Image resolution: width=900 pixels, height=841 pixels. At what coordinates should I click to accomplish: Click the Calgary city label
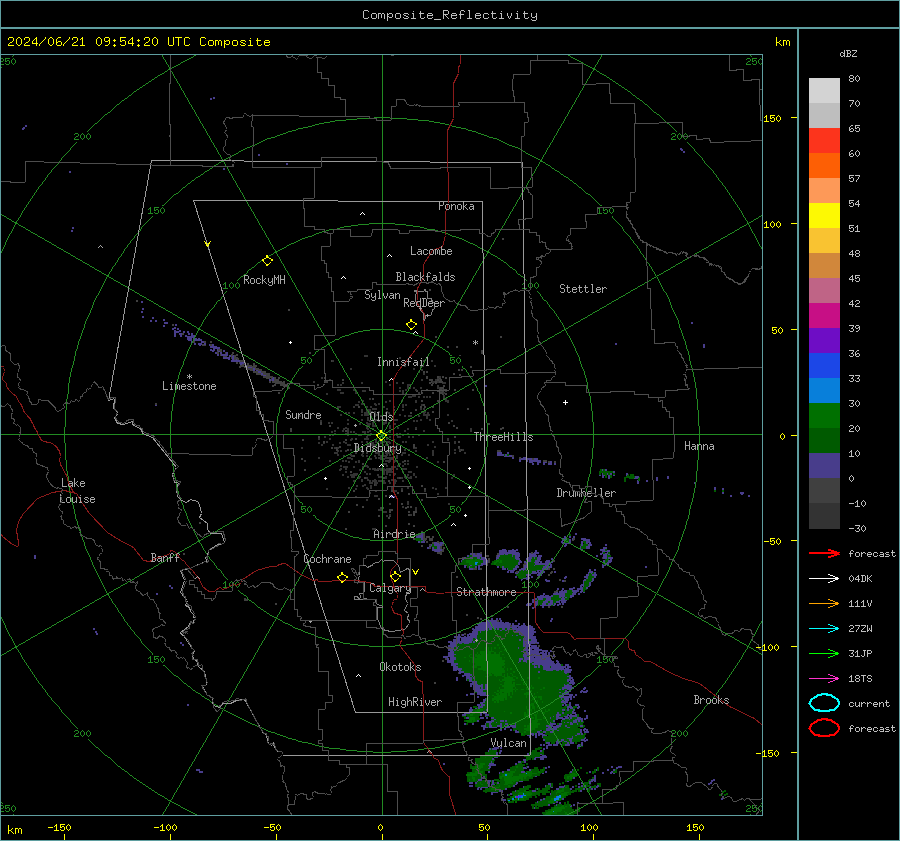click(x=390, y=588)
